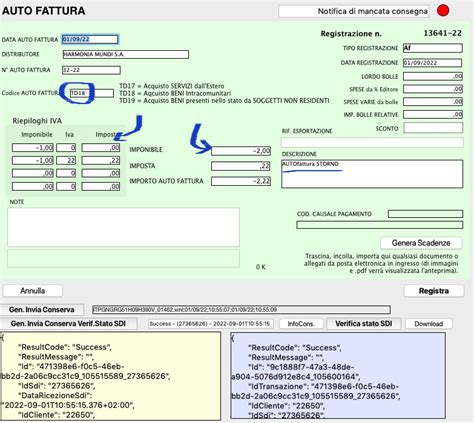Click the AUTO FATTURA title
This screenshot has width=474, height=423.
pyautogui.click(x=43, y=11)
